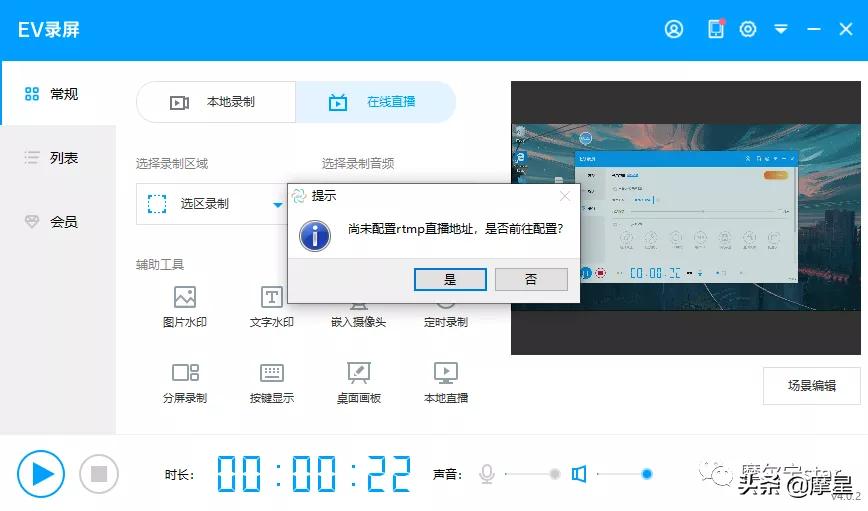Start recording with the play button
868x511 pixels.
[41, 474]
